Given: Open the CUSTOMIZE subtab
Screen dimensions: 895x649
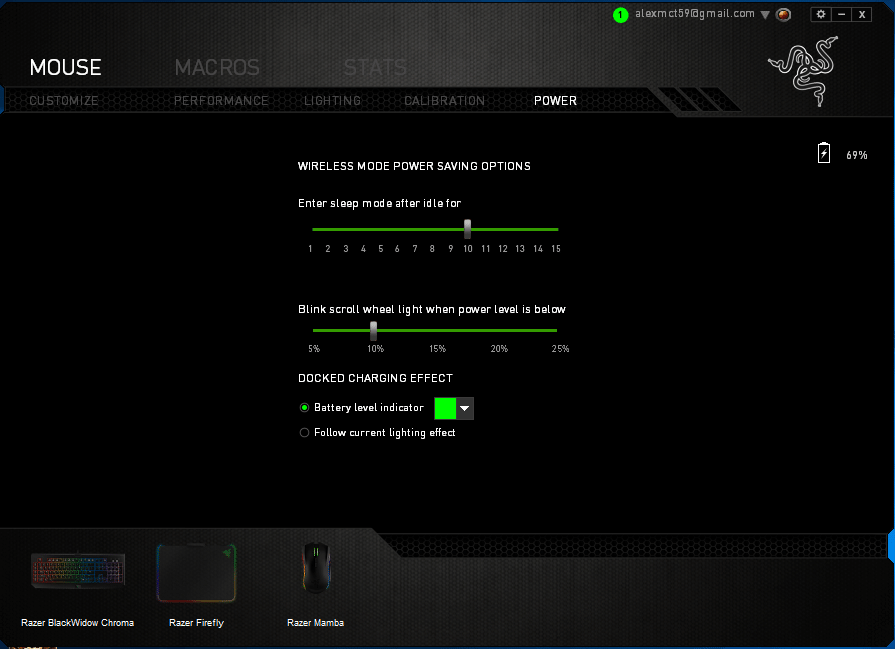Looking at the screenshot, I should (64, 100).
